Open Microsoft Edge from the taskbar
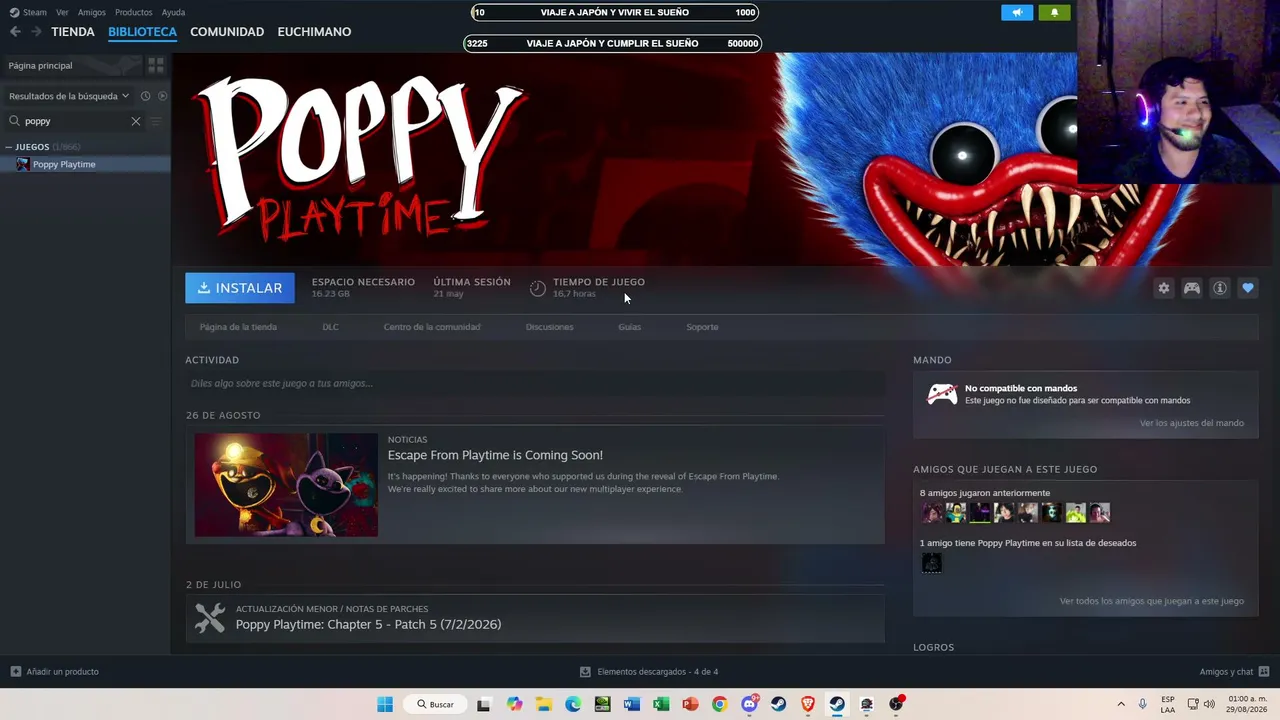1280x720 pixels. [573, 704]
